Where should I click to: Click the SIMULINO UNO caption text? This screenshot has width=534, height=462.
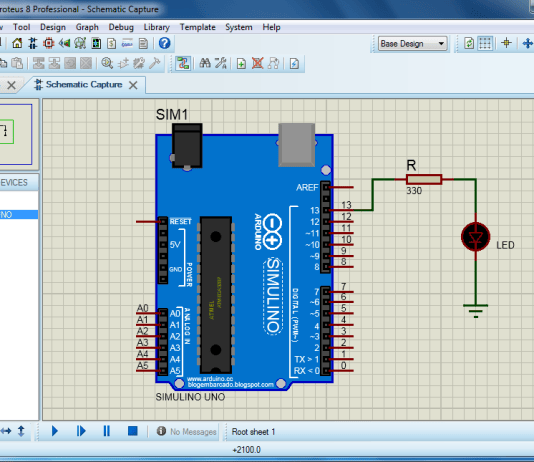tap(190, 397)
